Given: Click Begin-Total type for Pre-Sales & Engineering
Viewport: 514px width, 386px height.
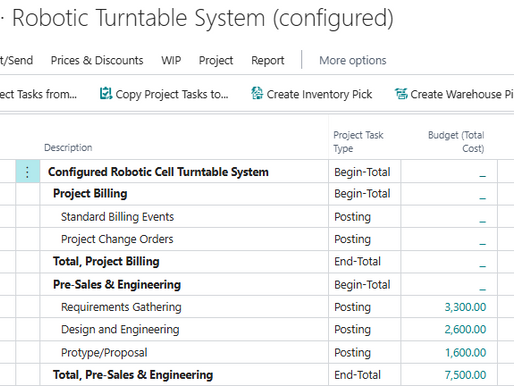Looking at the screenshot, I should (362, 285).
